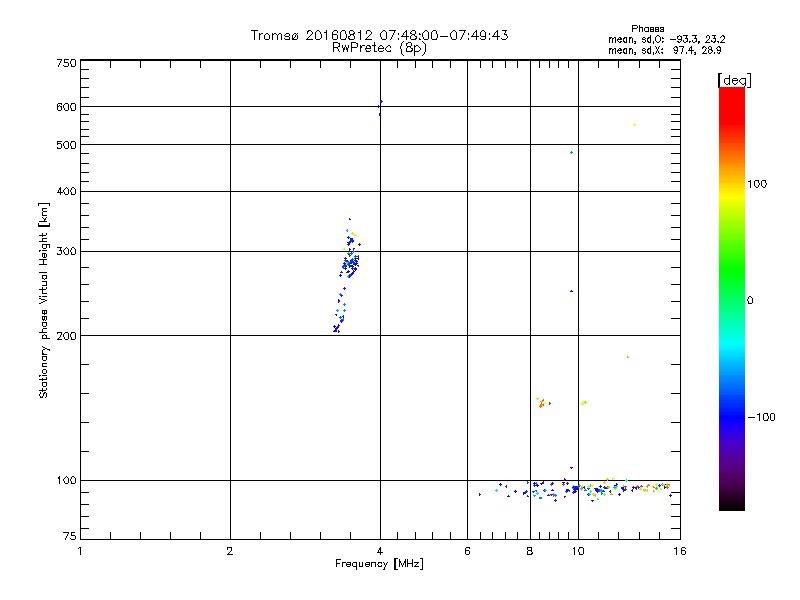Viewport: 800px width, 600px height.
Task: Click the x-axis label 'Frequency [MHz]'
Action: pyautogui.click(x=379, y=564)
